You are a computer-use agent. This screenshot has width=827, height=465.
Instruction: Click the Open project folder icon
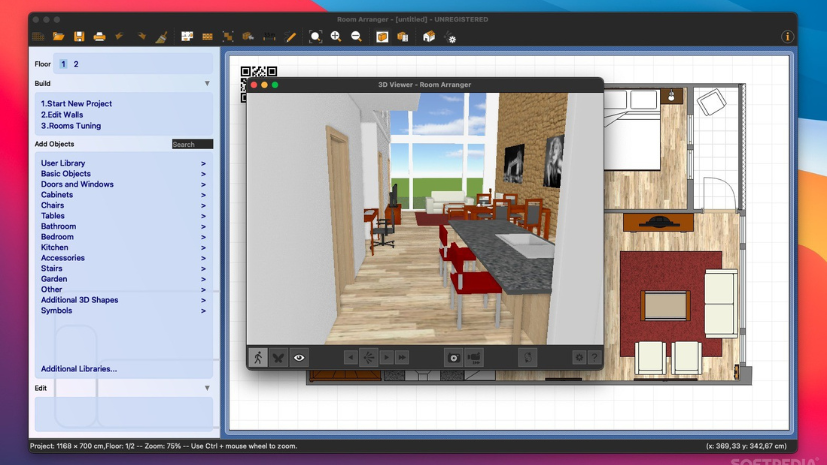pos(59,37)
